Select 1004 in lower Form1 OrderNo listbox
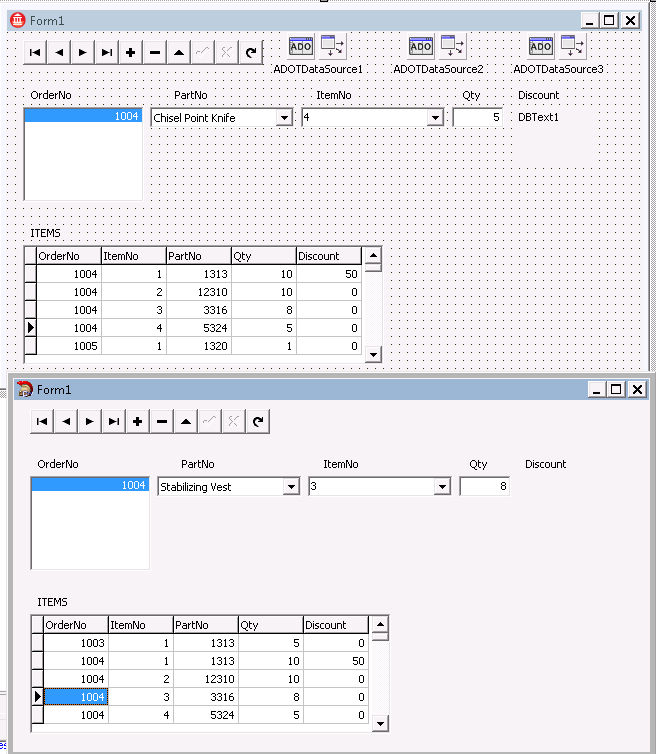This screenshot has height=754, width=656. (x=90, y=485)
